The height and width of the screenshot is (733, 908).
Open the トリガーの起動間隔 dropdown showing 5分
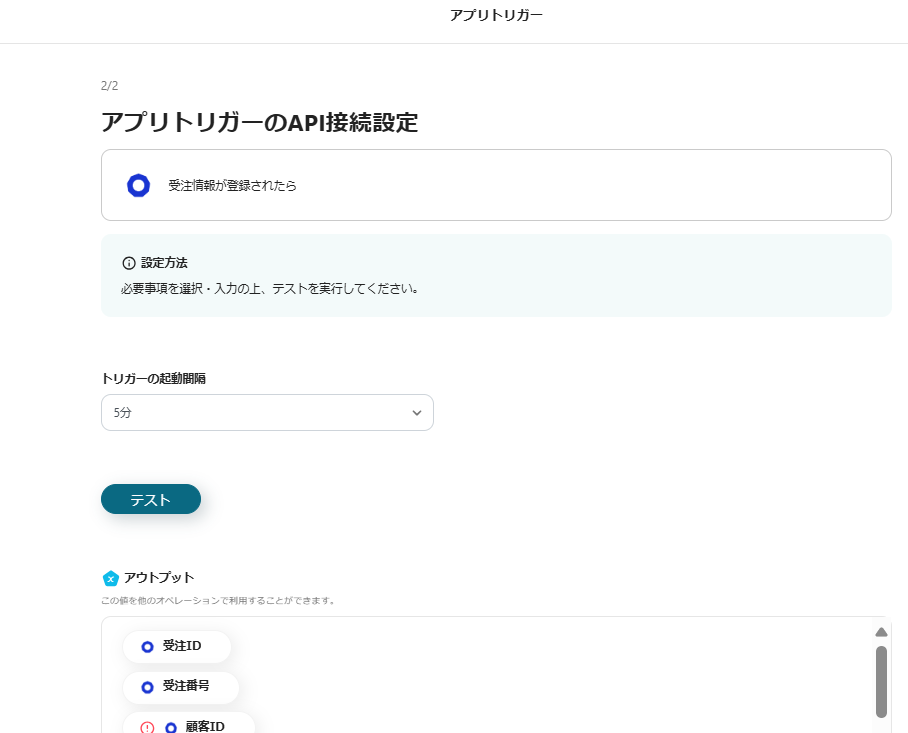267,413
